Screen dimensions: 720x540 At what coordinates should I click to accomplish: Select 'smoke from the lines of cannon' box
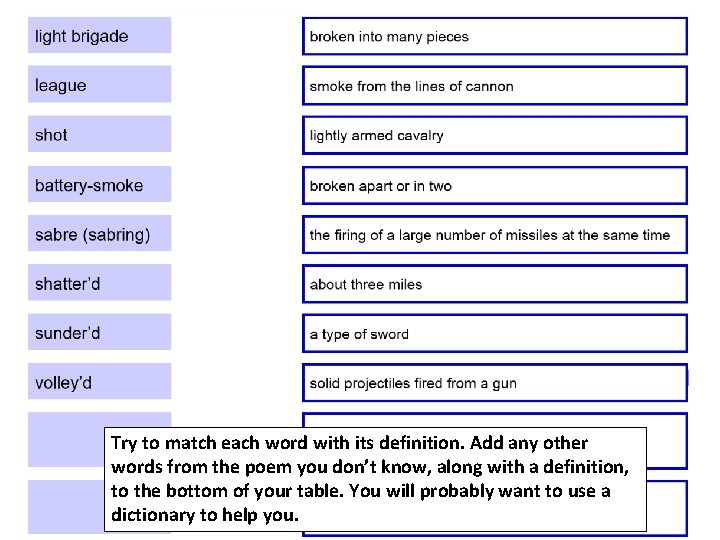(495, 86)
